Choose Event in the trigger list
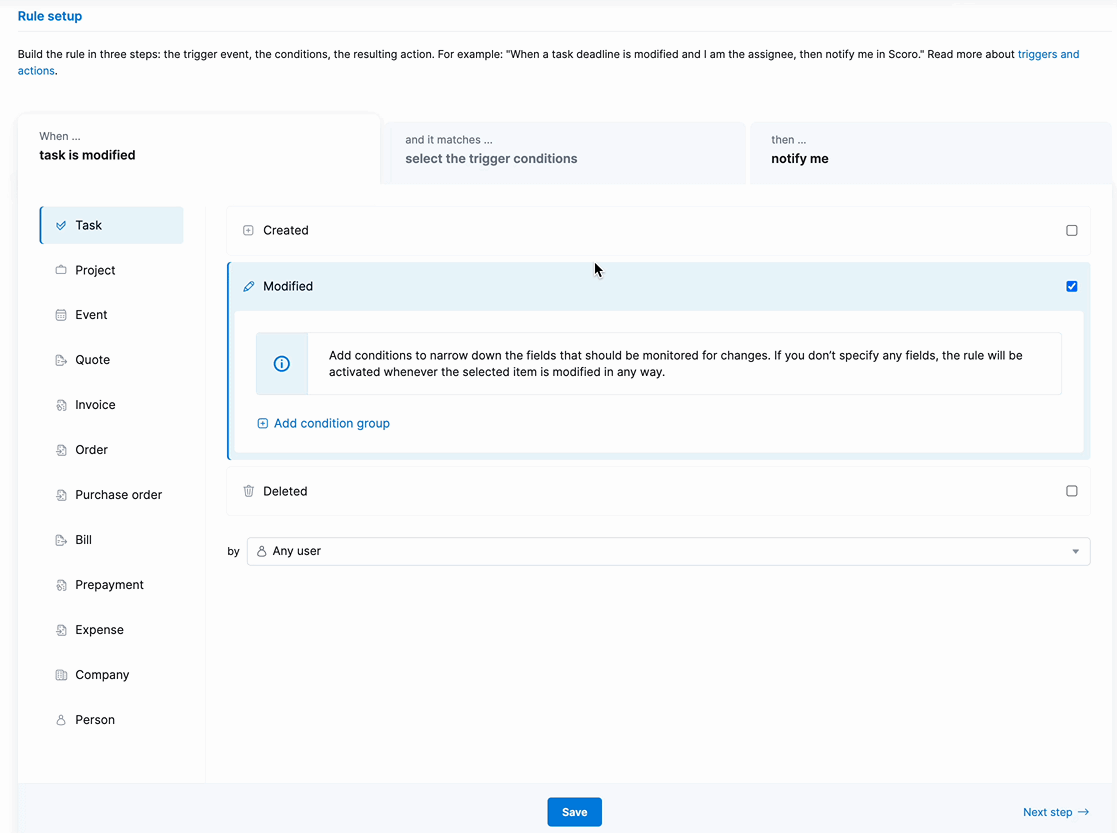 click(111, 315)
